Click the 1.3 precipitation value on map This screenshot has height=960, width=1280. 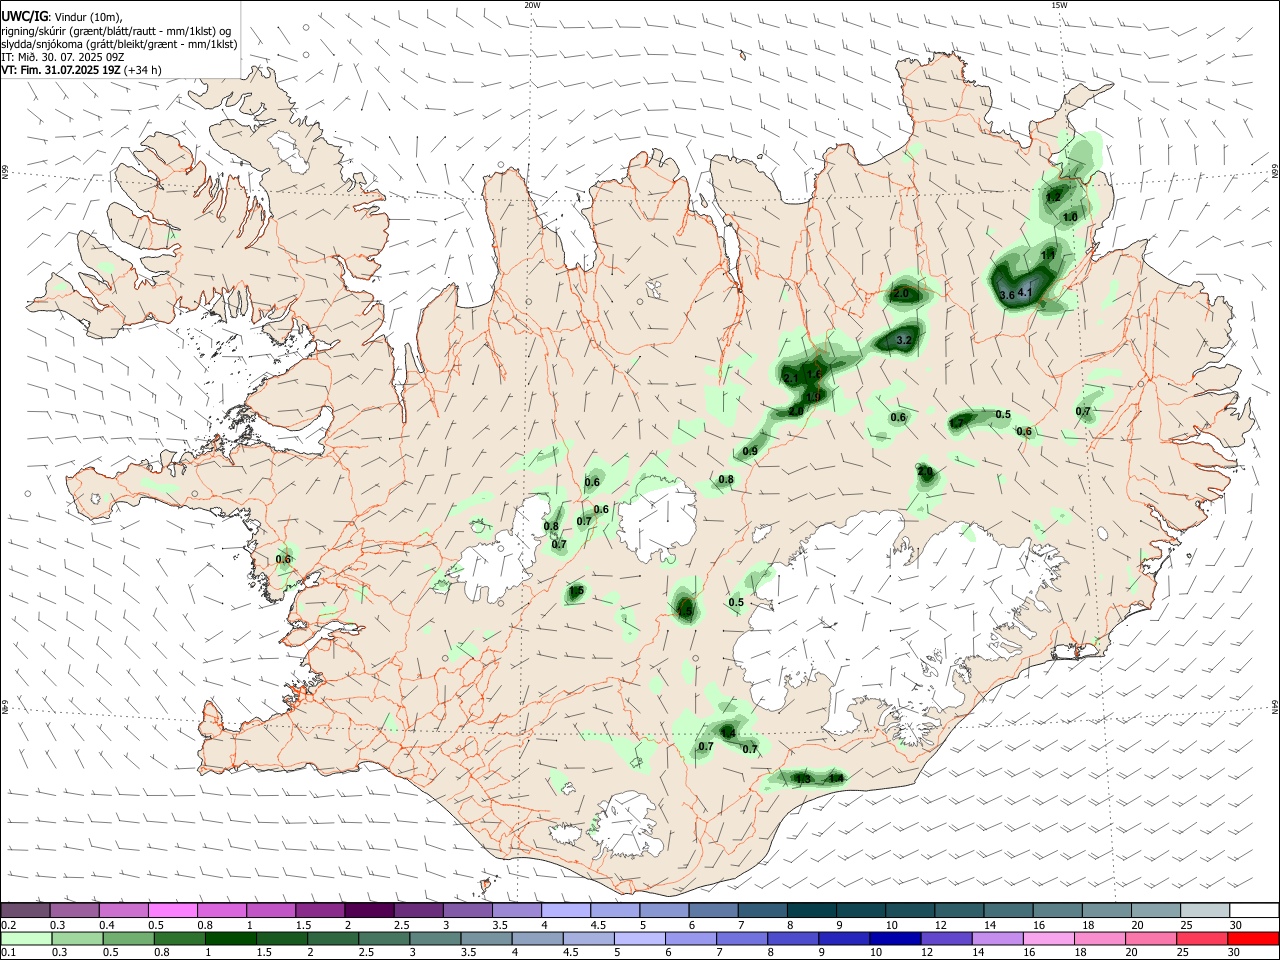tap(802, 779)
